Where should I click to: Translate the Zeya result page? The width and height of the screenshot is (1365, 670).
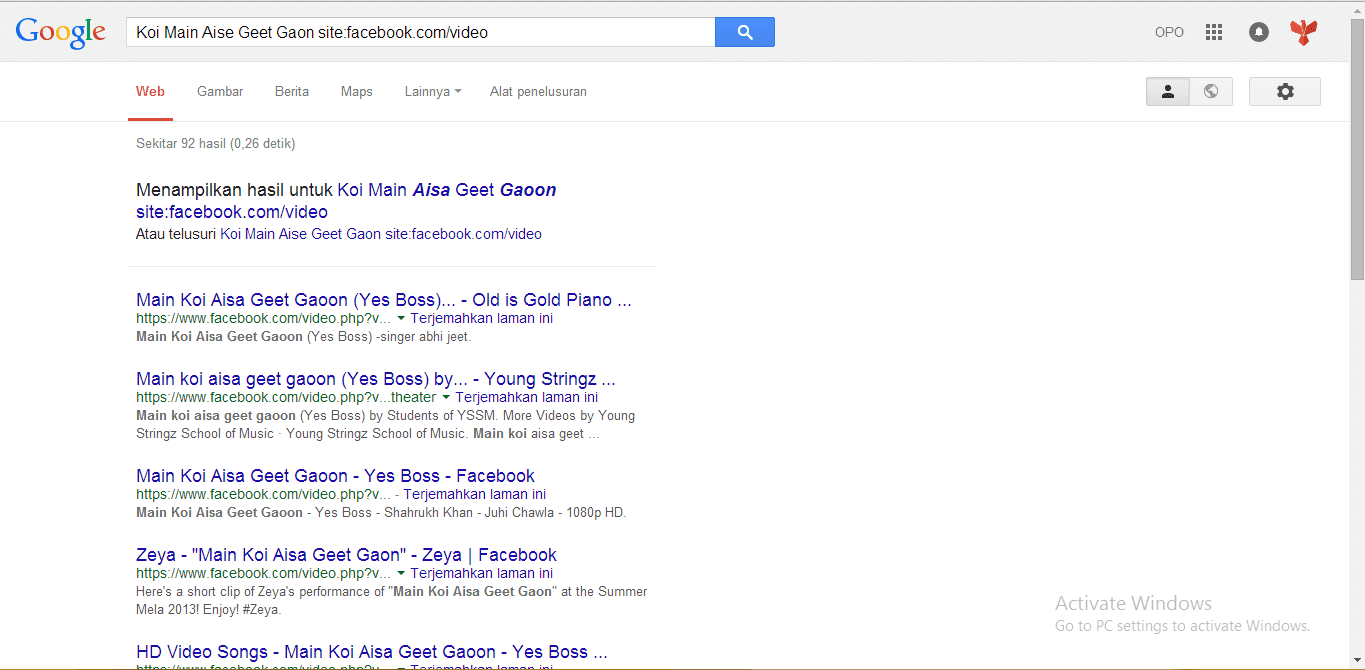[x=481, y=573]
